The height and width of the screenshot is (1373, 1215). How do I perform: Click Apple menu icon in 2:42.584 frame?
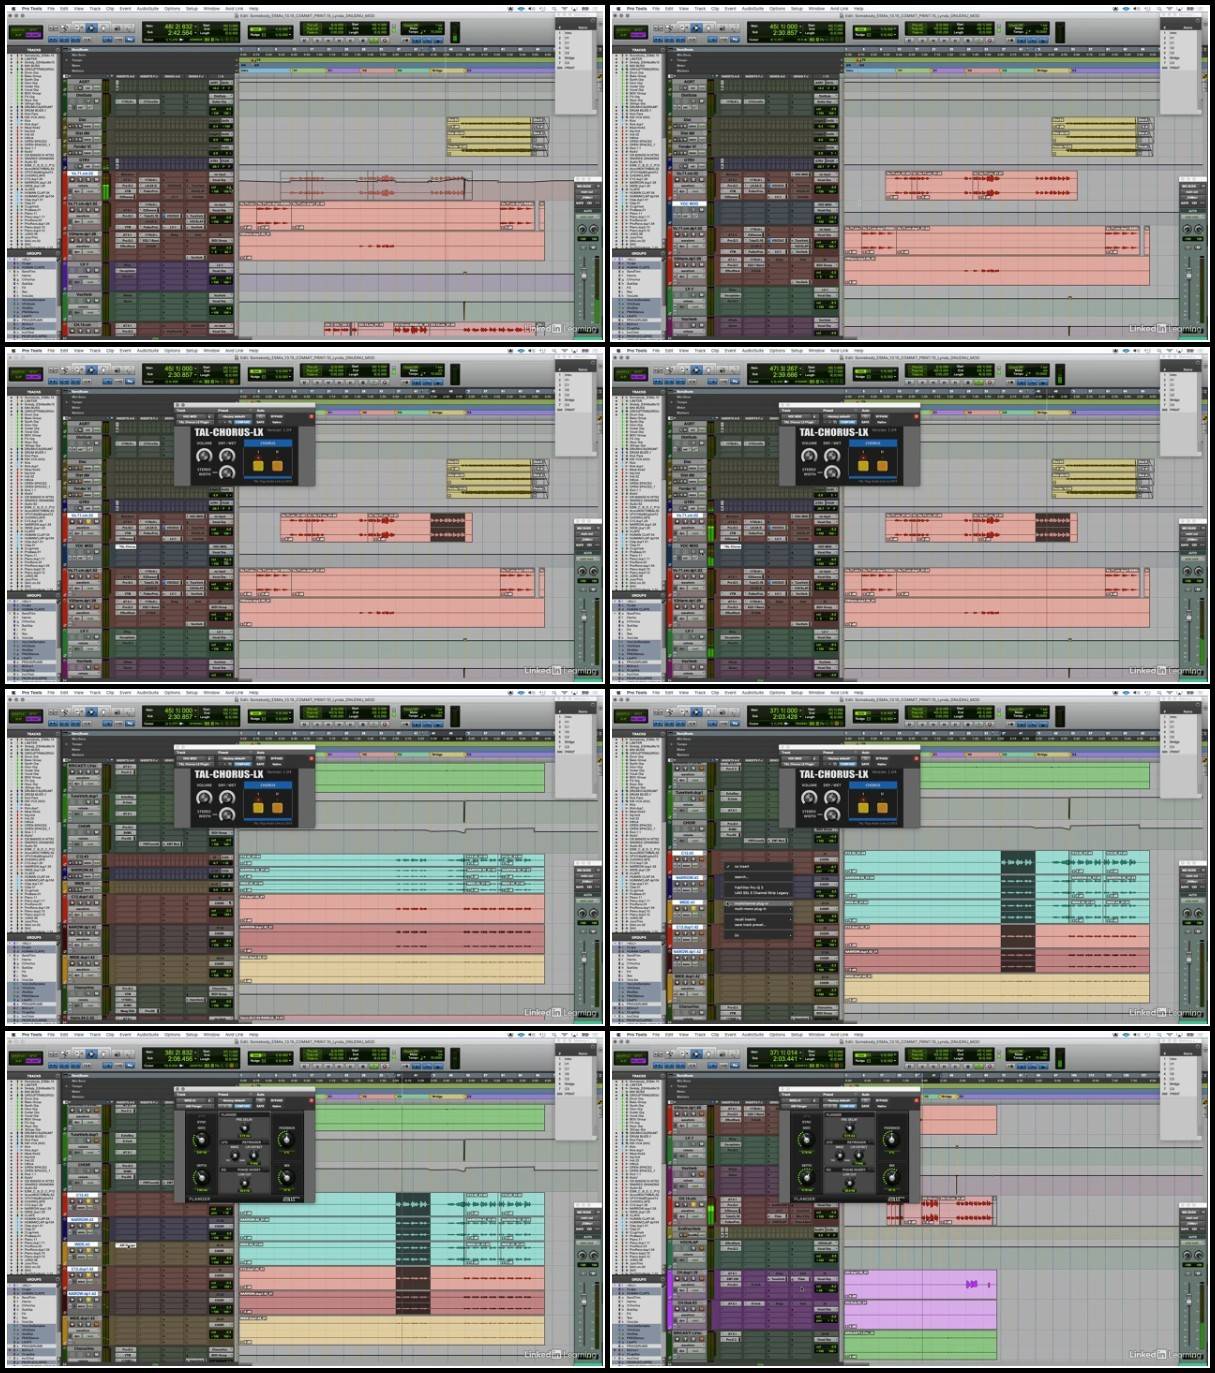click(12, 8)
